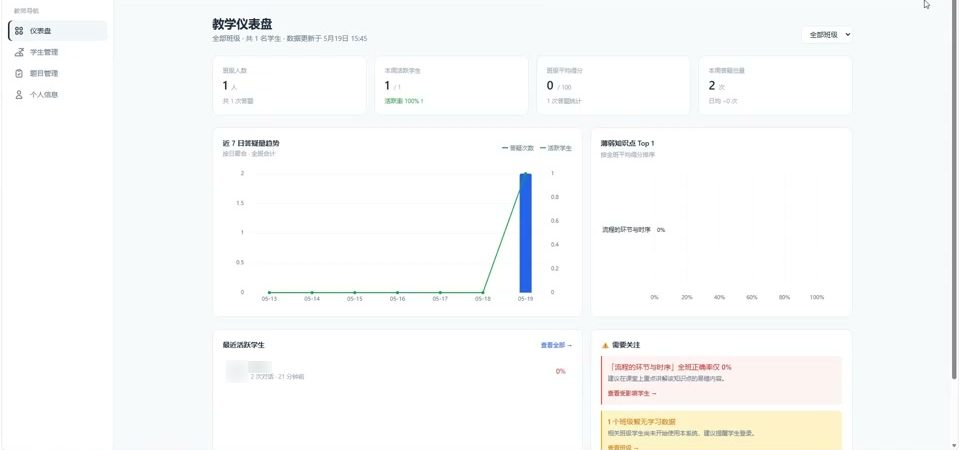
Task: Toggle the 答疑次数 legend series
Action: point(518,148)
